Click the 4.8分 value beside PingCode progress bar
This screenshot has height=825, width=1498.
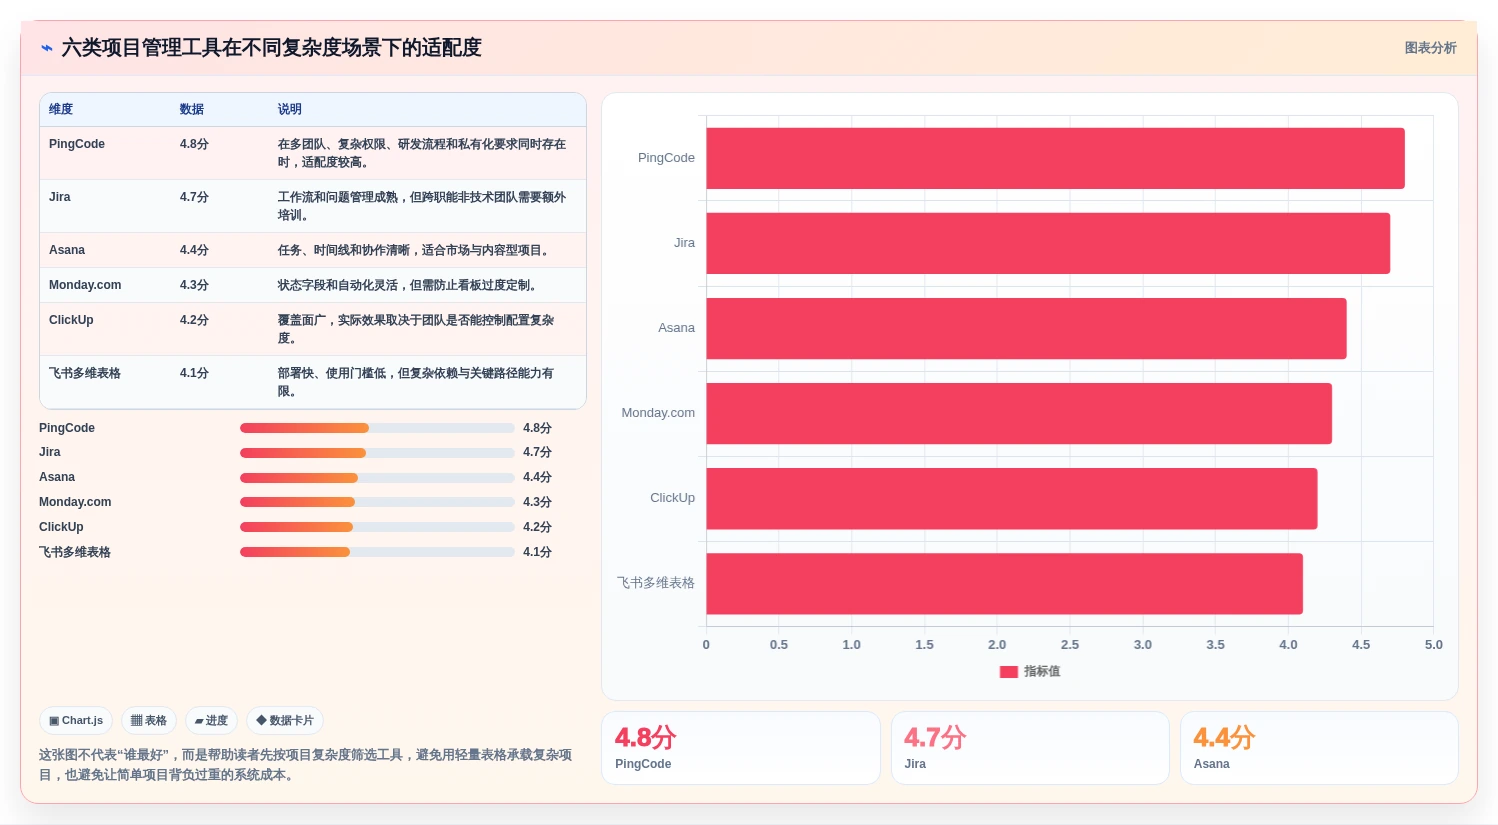pyautogui.click(x=537, y=428)
